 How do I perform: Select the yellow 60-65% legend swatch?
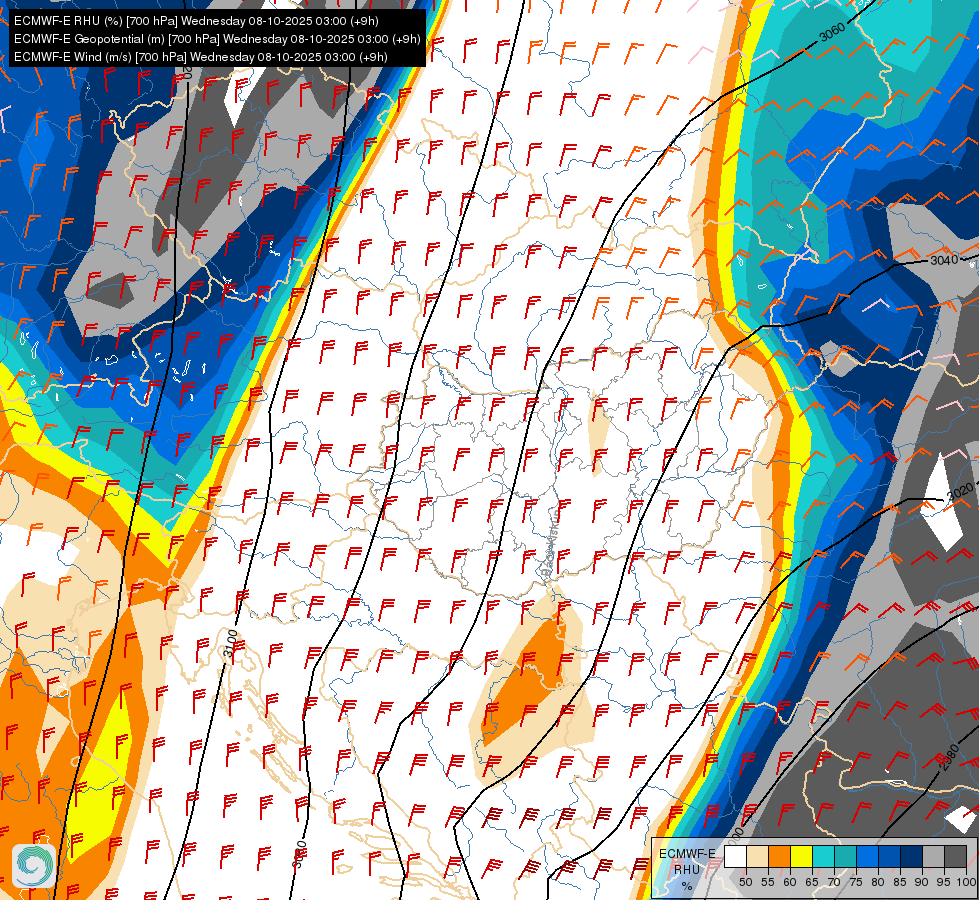802,856
